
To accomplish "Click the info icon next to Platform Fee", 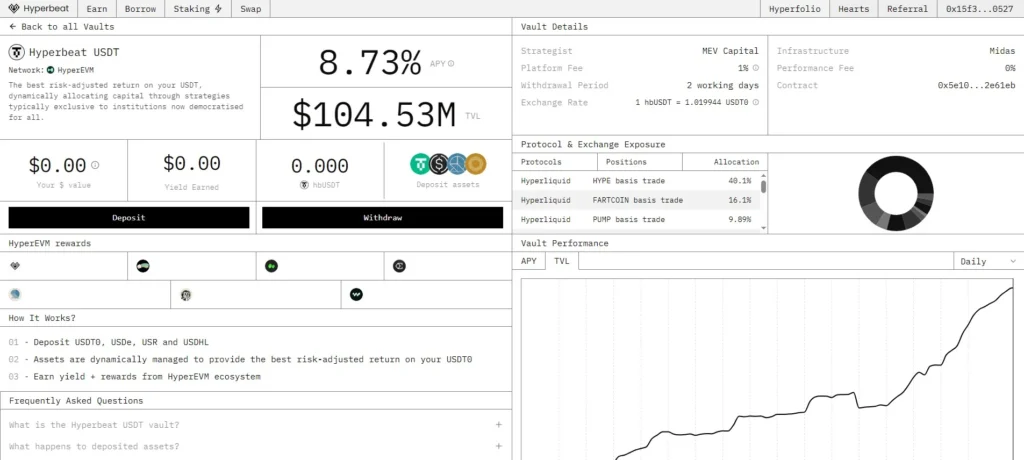I will tap(756, 68).
